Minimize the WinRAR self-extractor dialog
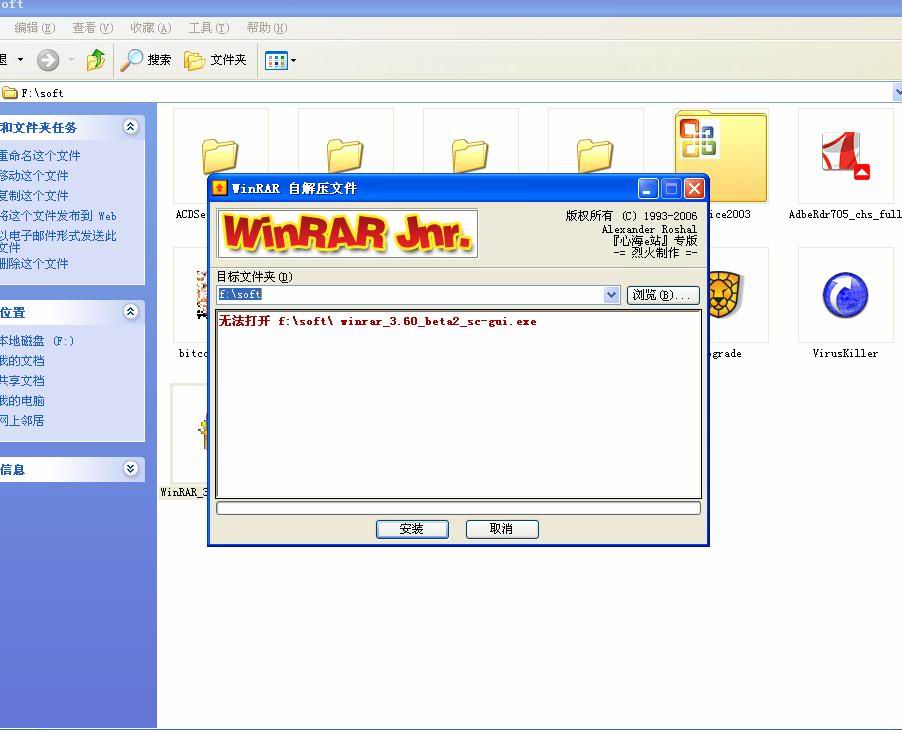 click(647, 188)
